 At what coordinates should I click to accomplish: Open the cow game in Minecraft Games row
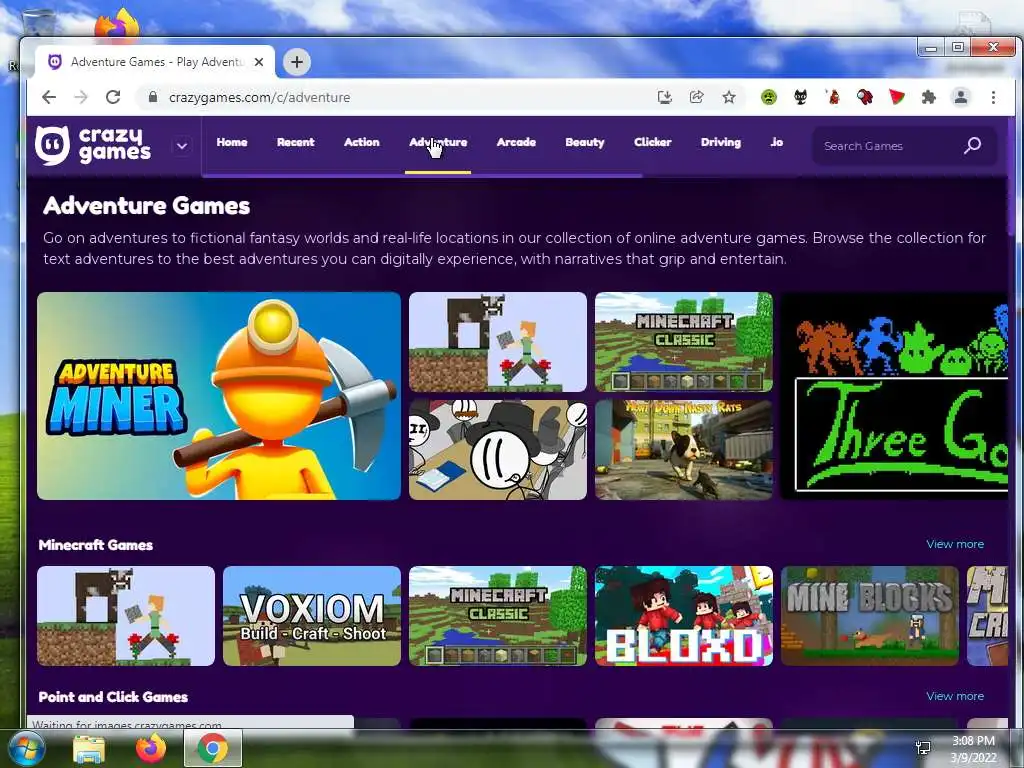click(126, 616)
